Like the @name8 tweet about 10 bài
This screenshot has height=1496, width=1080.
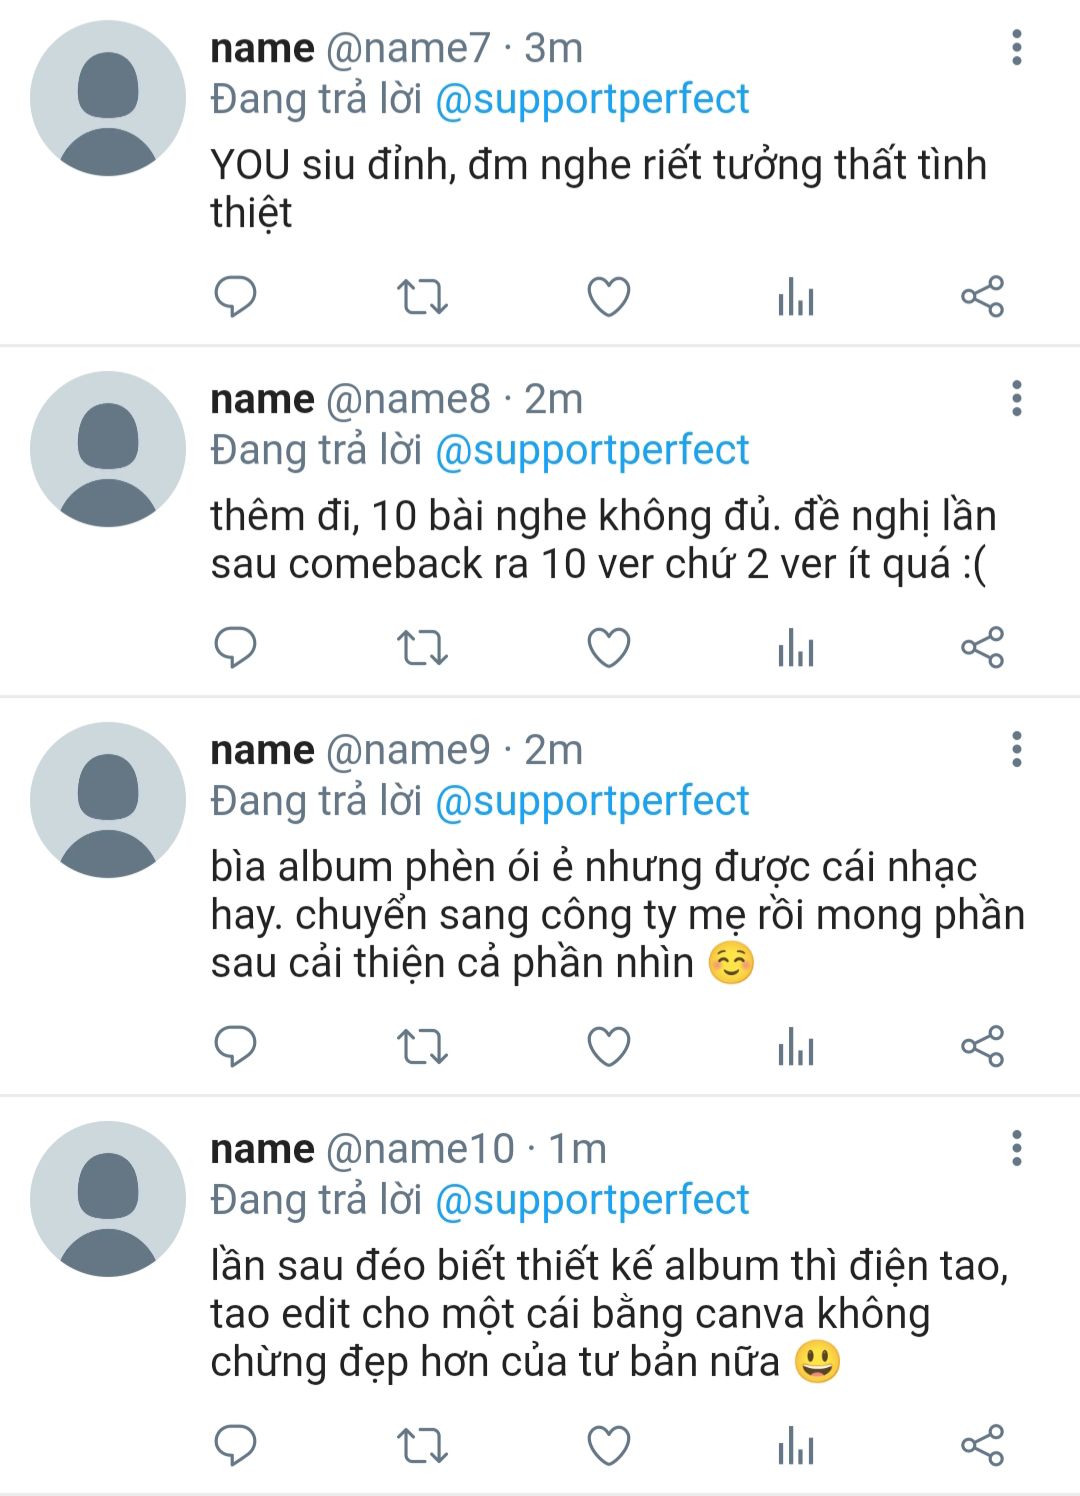coord(608,648)
